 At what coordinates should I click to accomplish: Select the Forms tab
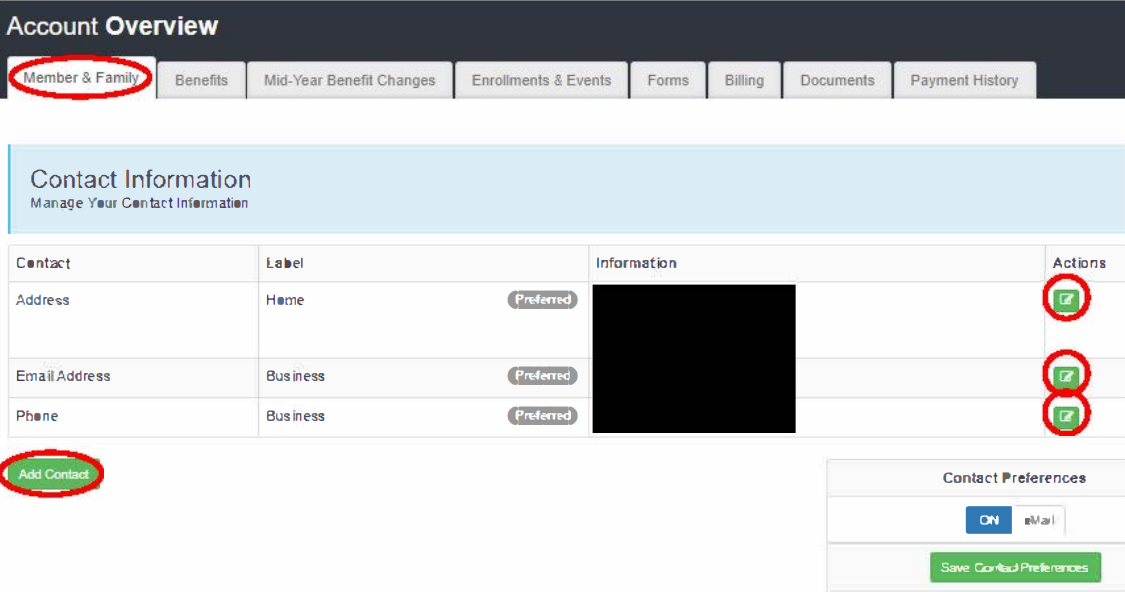pyautogui.click(x=668, y=80)
